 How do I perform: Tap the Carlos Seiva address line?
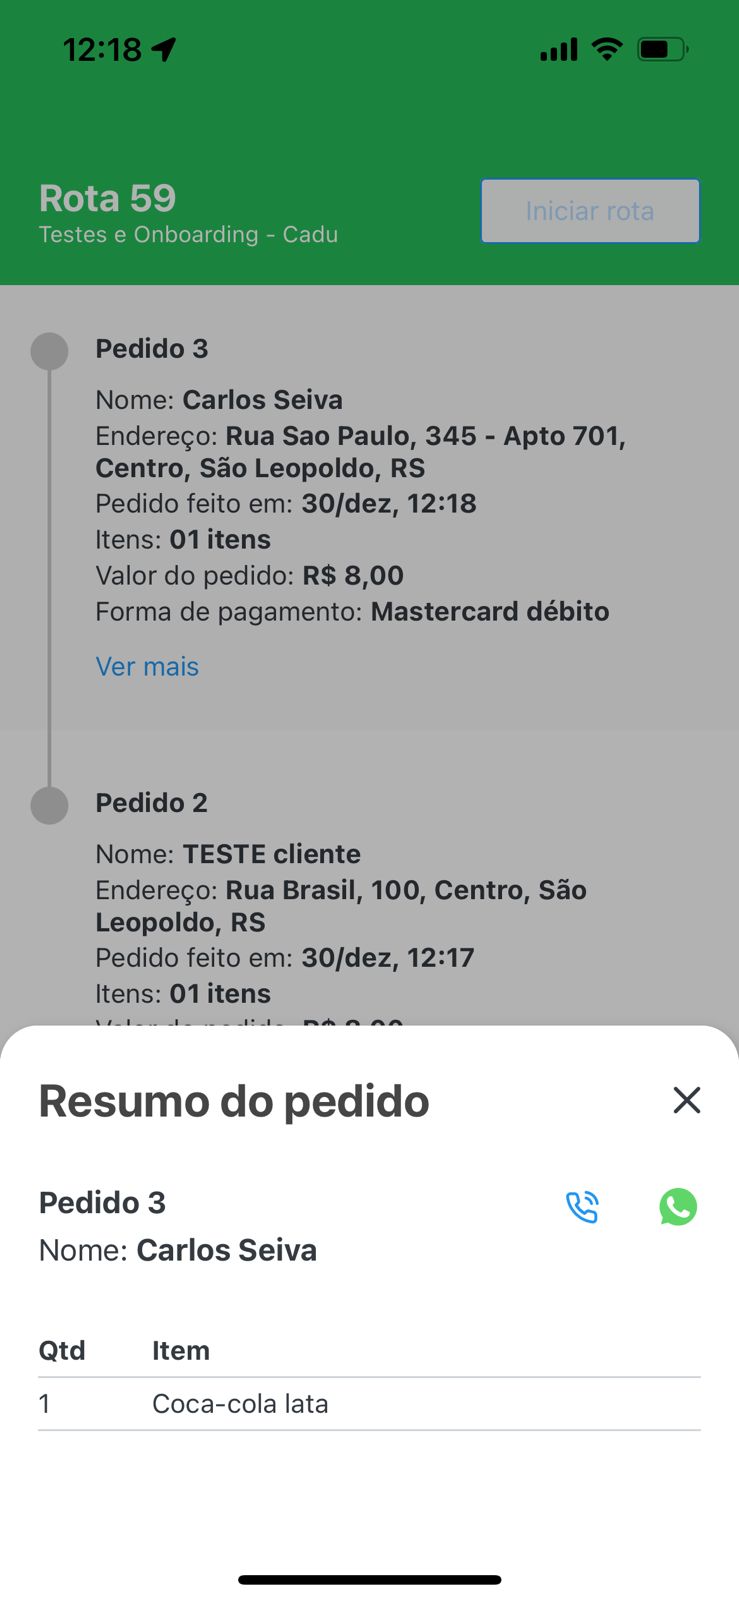[x=361, y=452]
